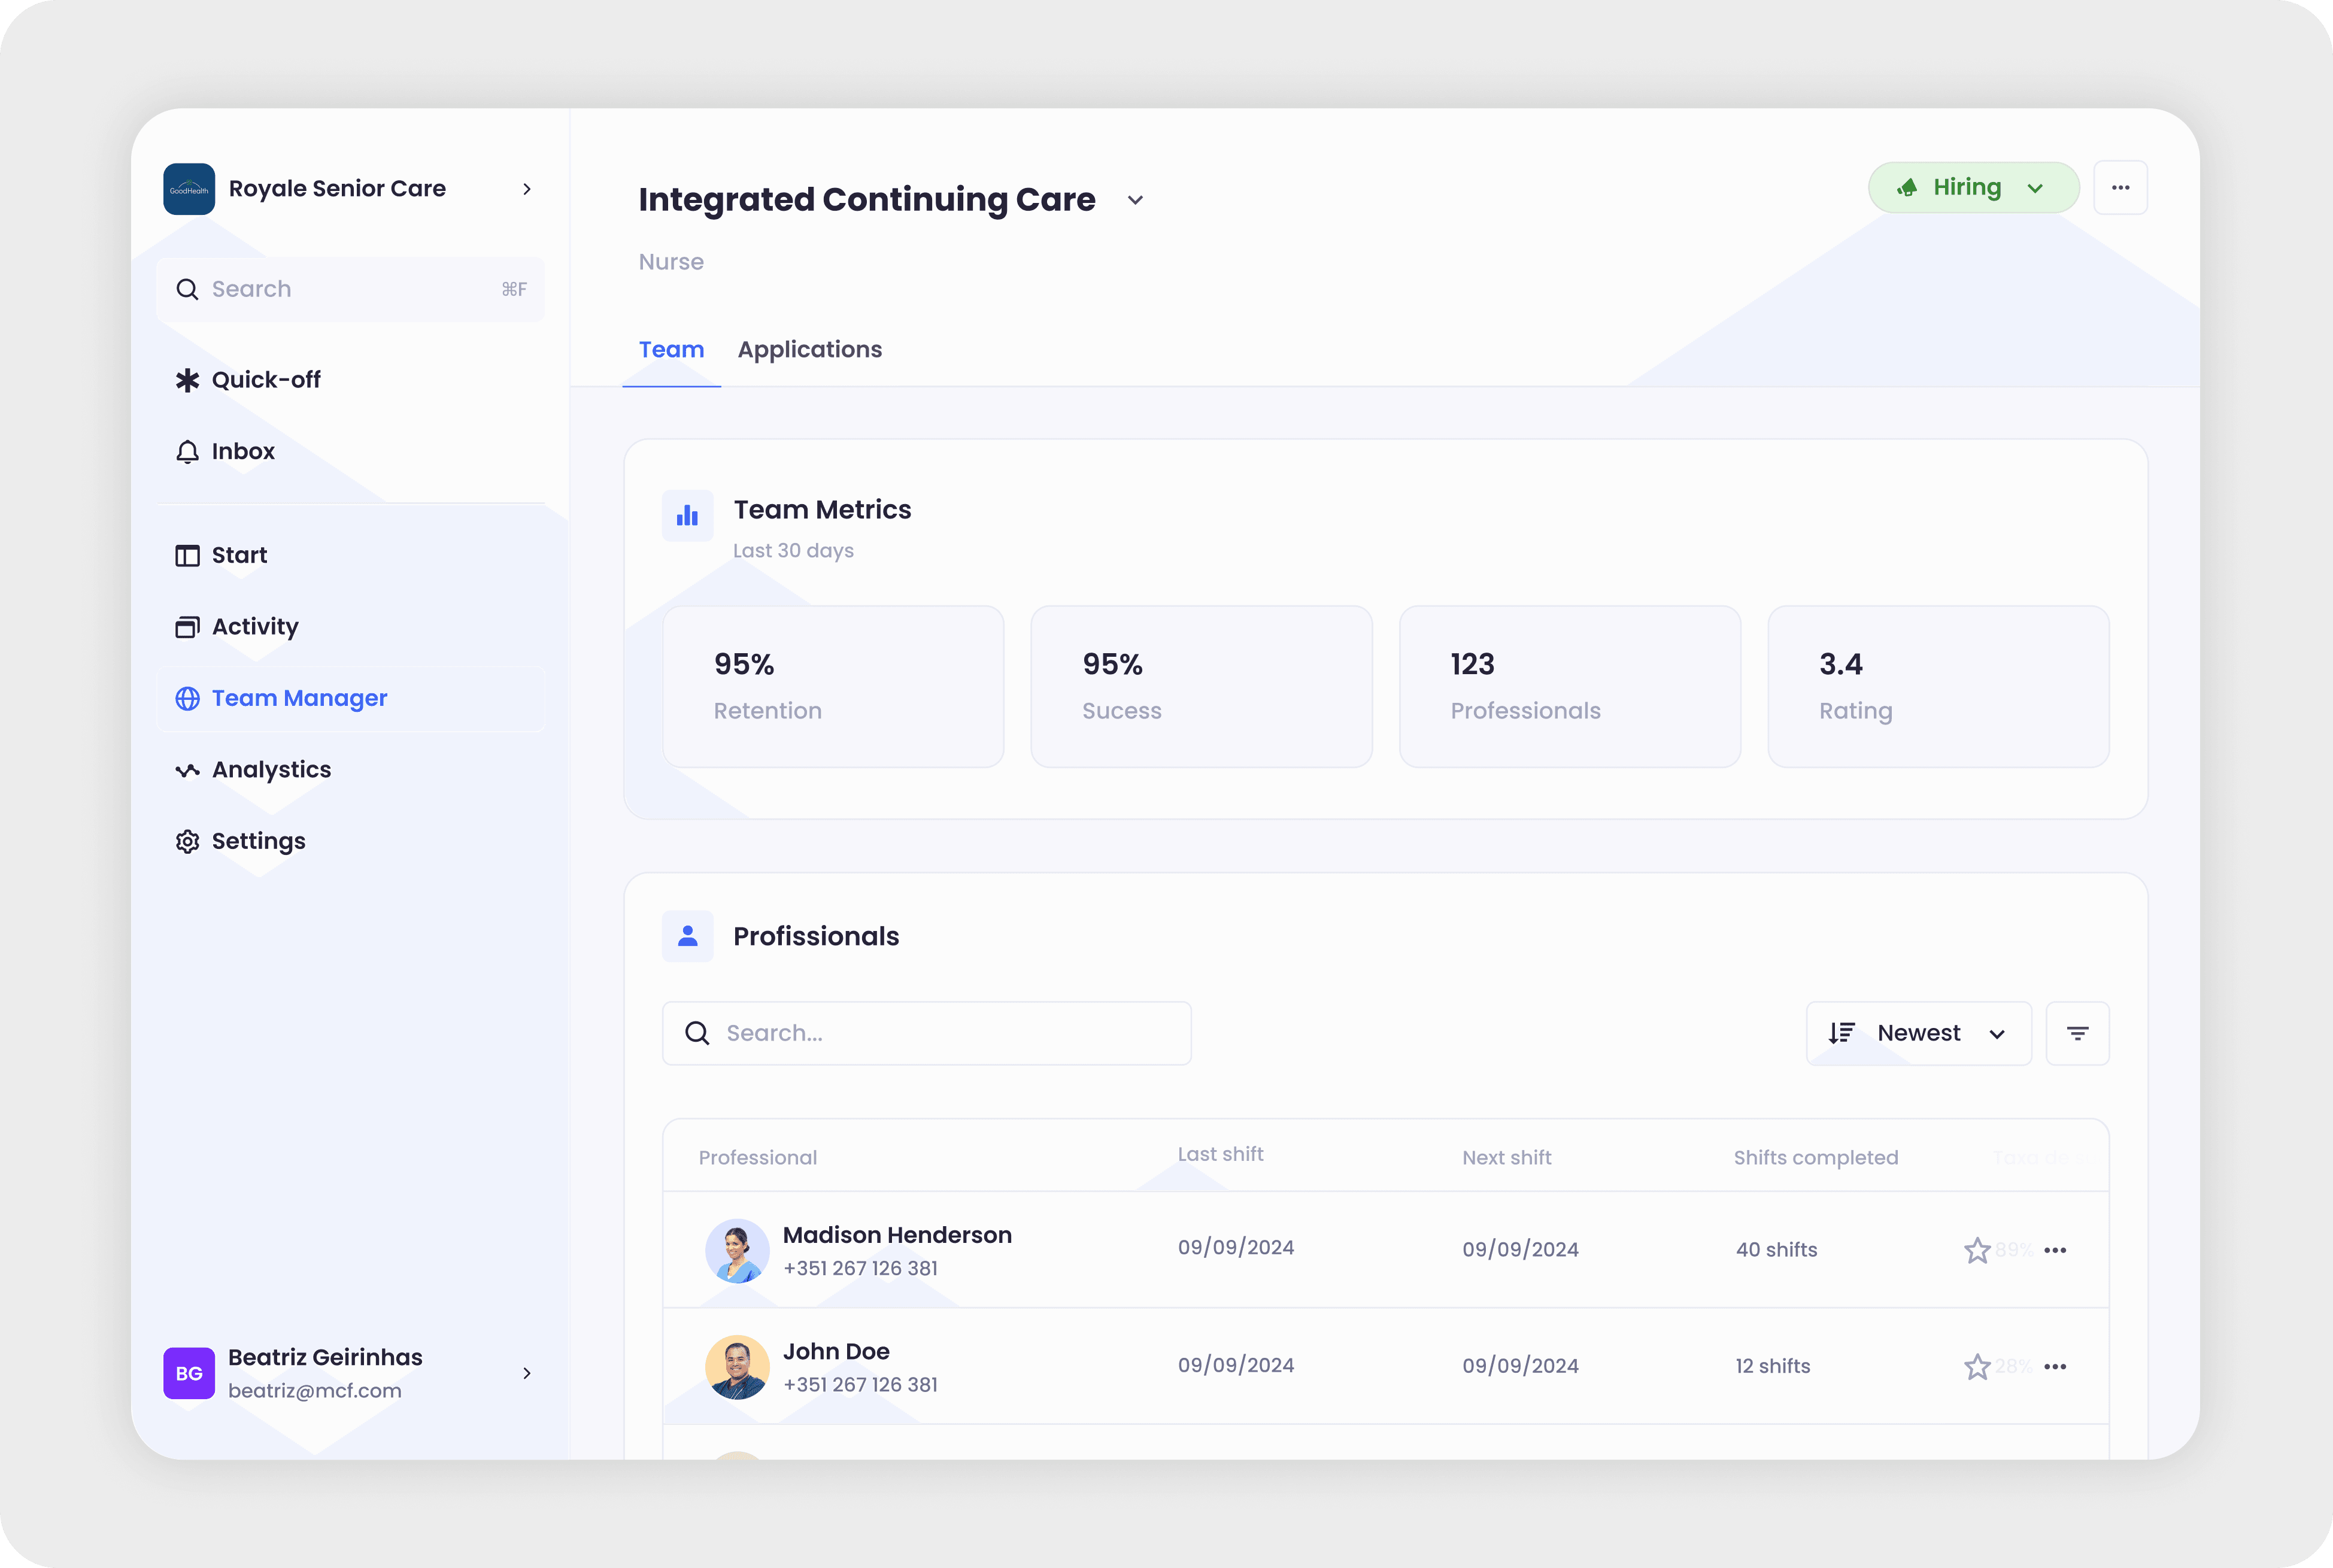Open John Doe's profile name link
The image size is (2333, 1568).
836,1352
